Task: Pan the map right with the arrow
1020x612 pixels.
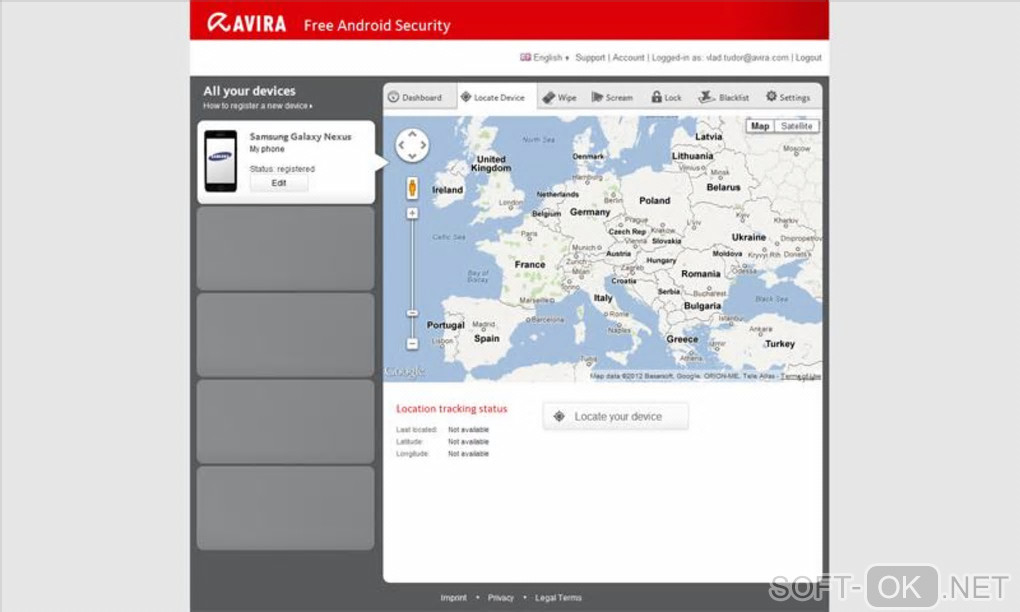Action: pos(423,145)
